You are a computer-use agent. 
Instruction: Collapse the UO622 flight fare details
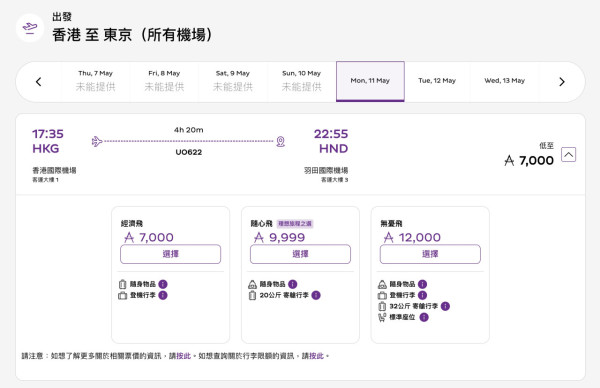click(569, 155)
